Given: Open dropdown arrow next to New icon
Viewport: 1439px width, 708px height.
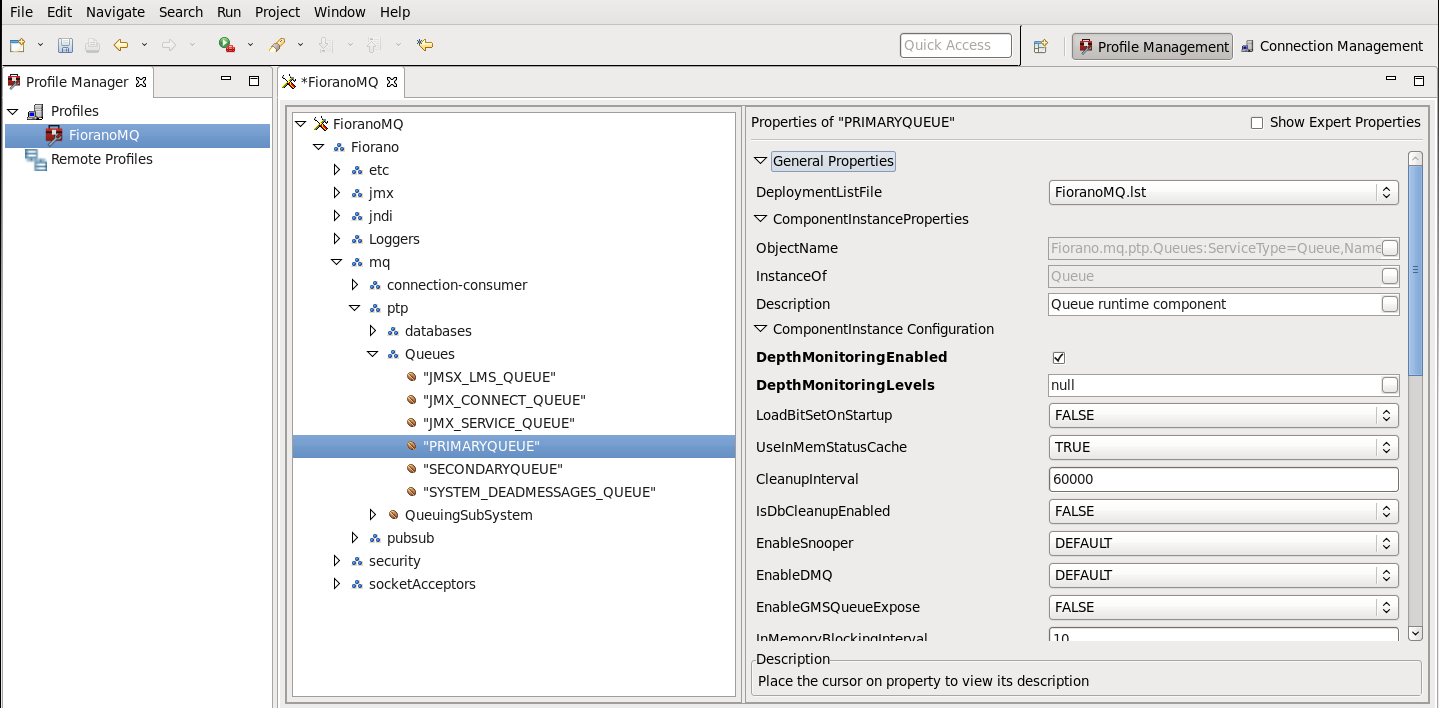Looking at the screenshot, I should (41, 45).
